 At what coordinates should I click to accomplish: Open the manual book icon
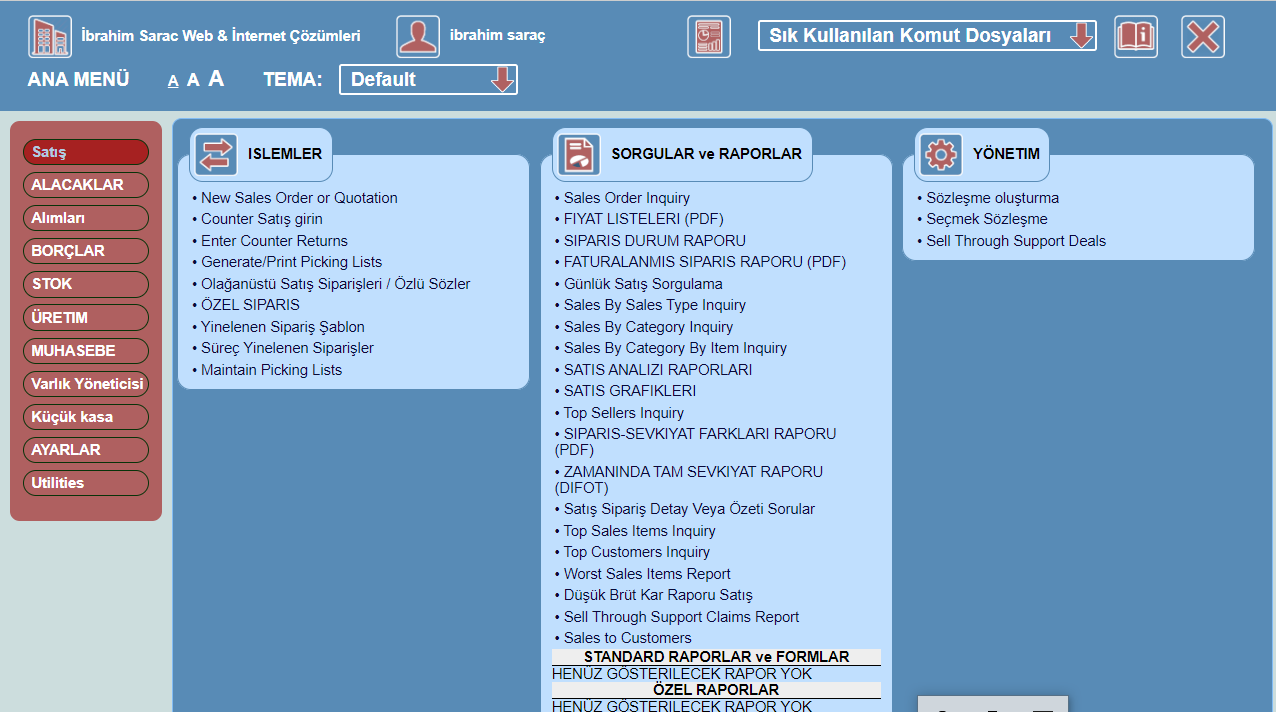(x=1136, y=36)
